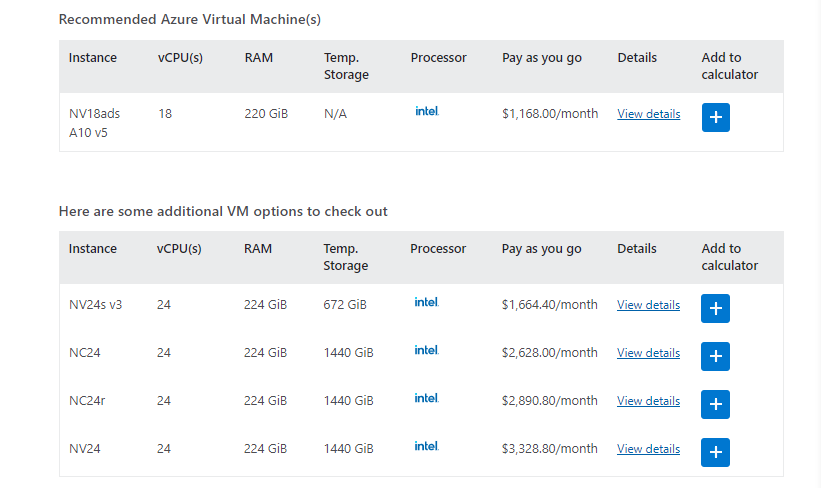Click the $1,664.40/month price
The height and width of the screenshot is (488, 821).
tap(549, 305)
